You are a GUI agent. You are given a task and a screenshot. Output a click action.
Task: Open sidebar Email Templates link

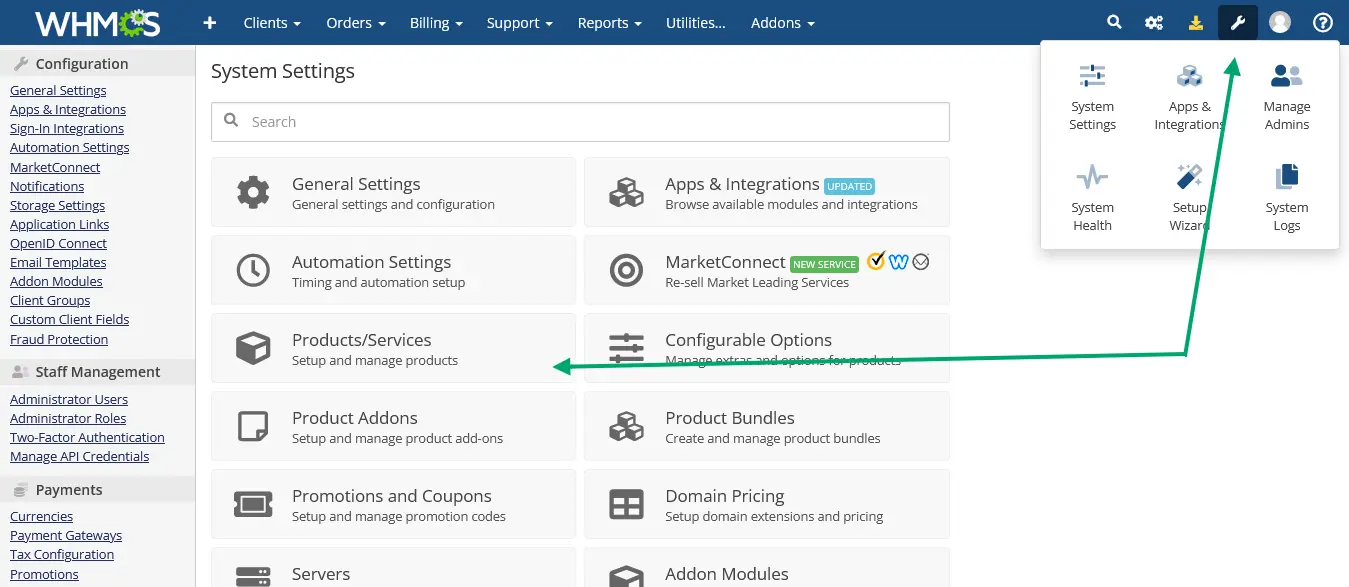click(58, 263)
